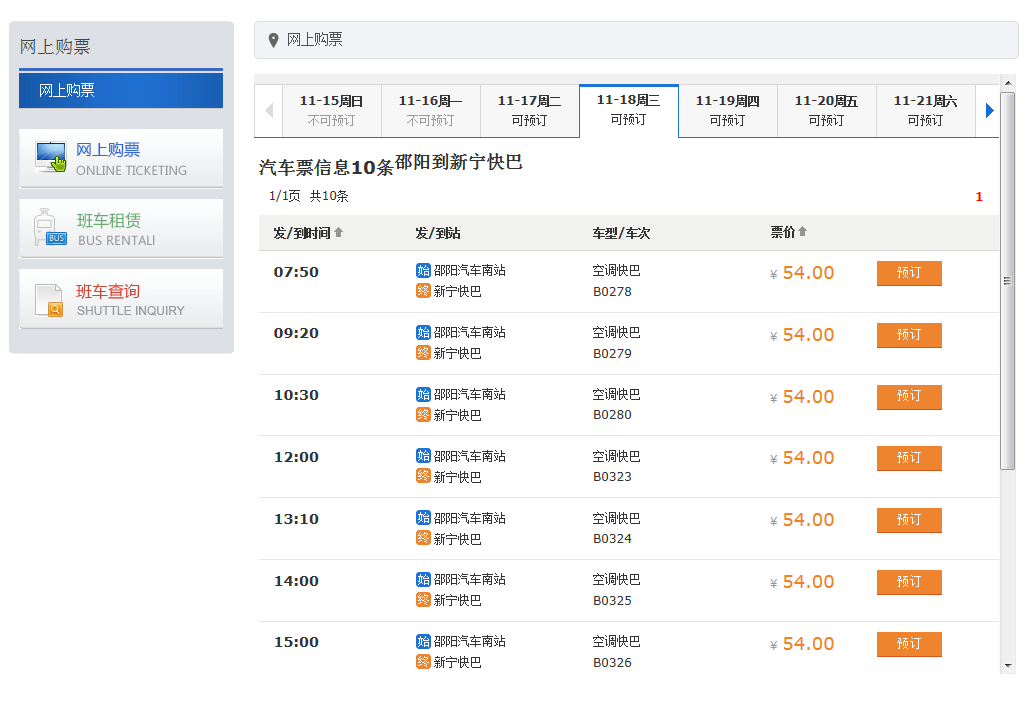Open the 网上购票 blue sidebar menu item
Screen dimensions: 1026x716
(x=121, y=90)
